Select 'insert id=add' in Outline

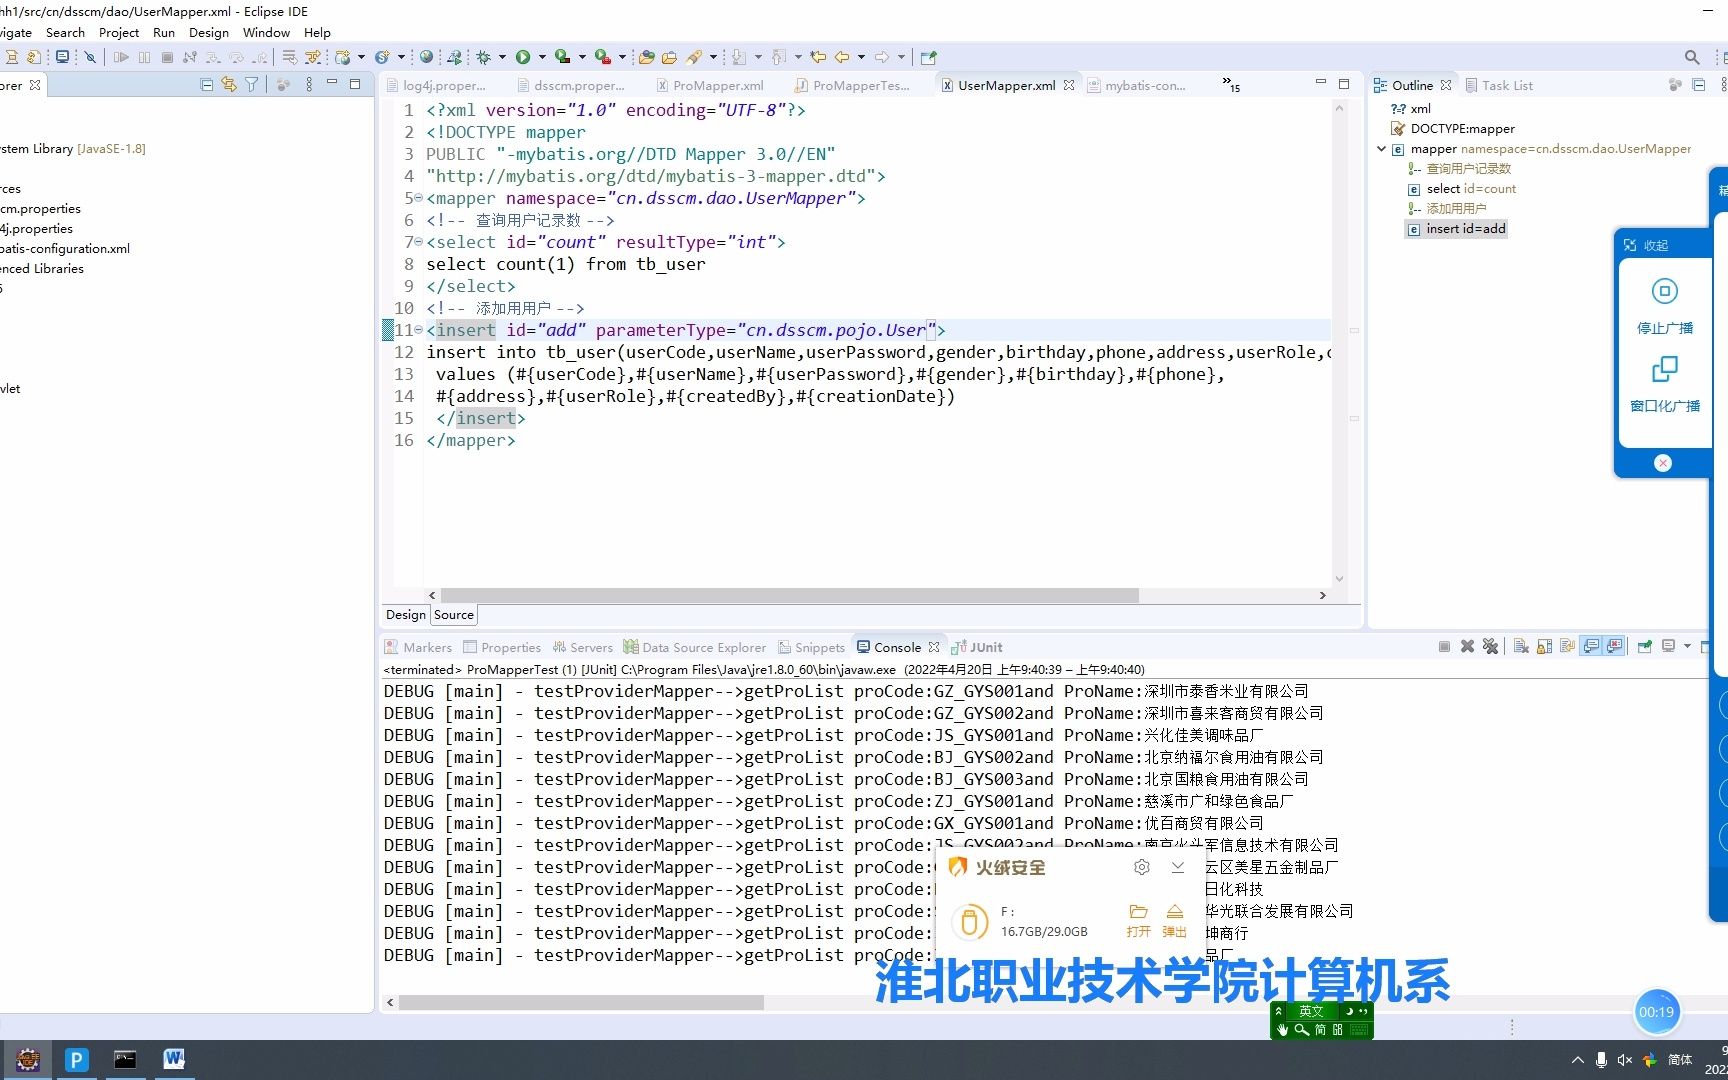pyautogui.click(x=1456, y=228)
